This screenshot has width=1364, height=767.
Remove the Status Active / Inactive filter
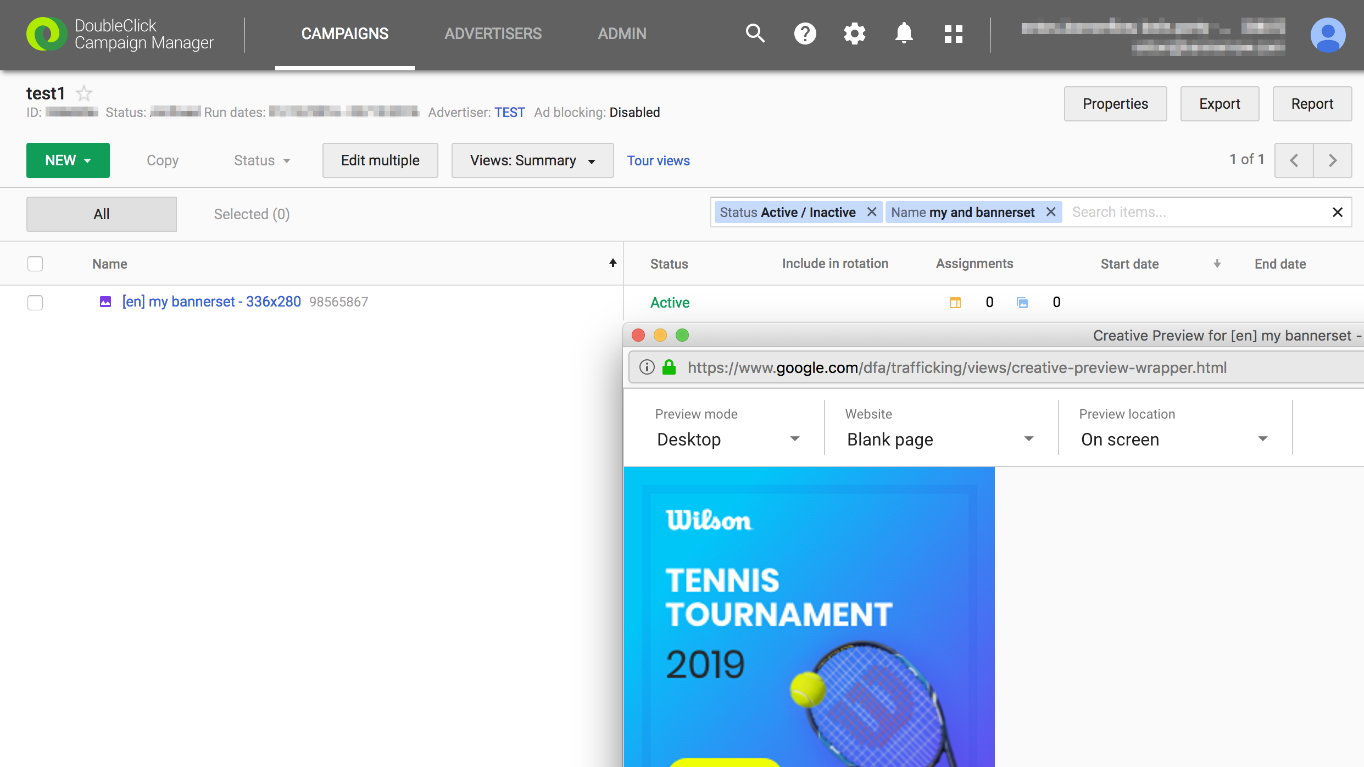click(x=872, y=212)
